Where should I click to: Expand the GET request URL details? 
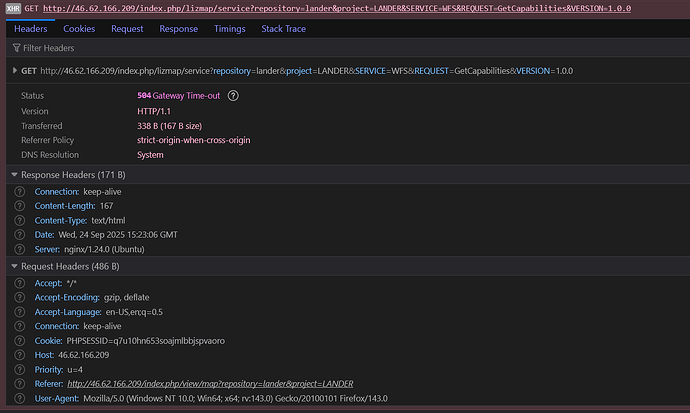[14, 70]
